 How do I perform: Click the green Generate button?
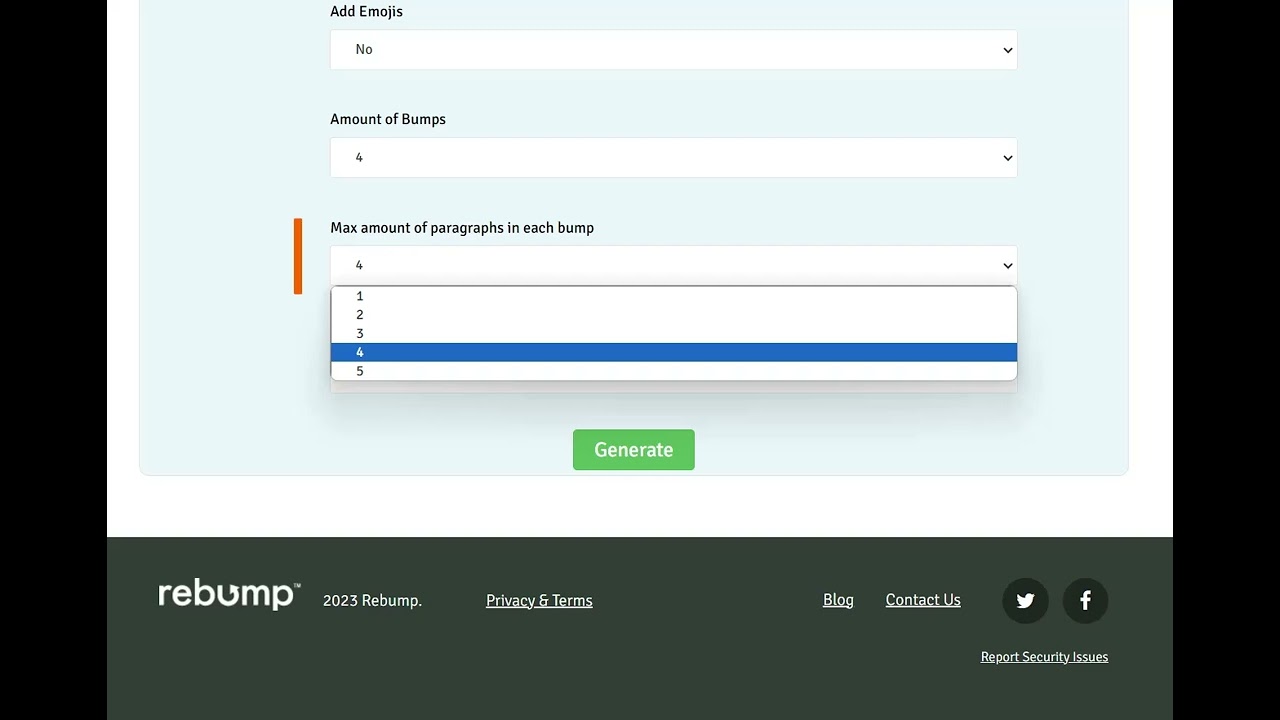pyautogui.click(x=634, y=450)
